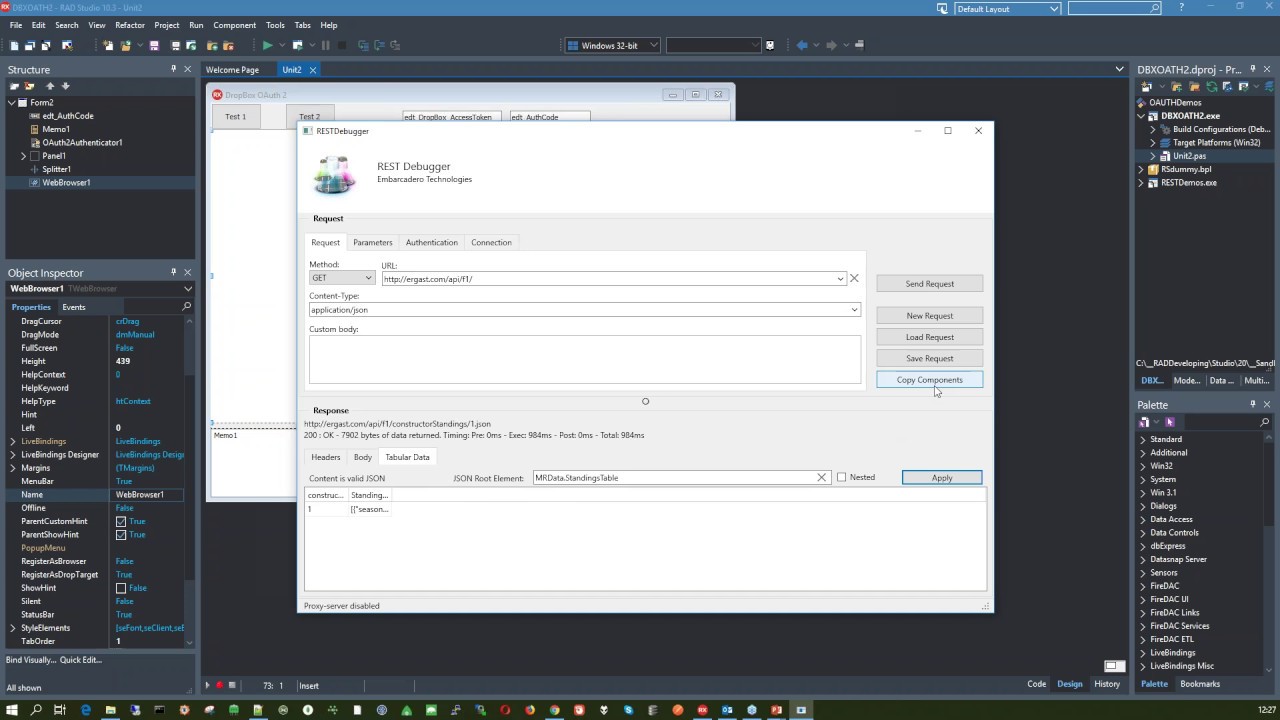Click the play macro triangle in status bar
The width and height of the screenshot is (1280, 720).
click(208, 685)
